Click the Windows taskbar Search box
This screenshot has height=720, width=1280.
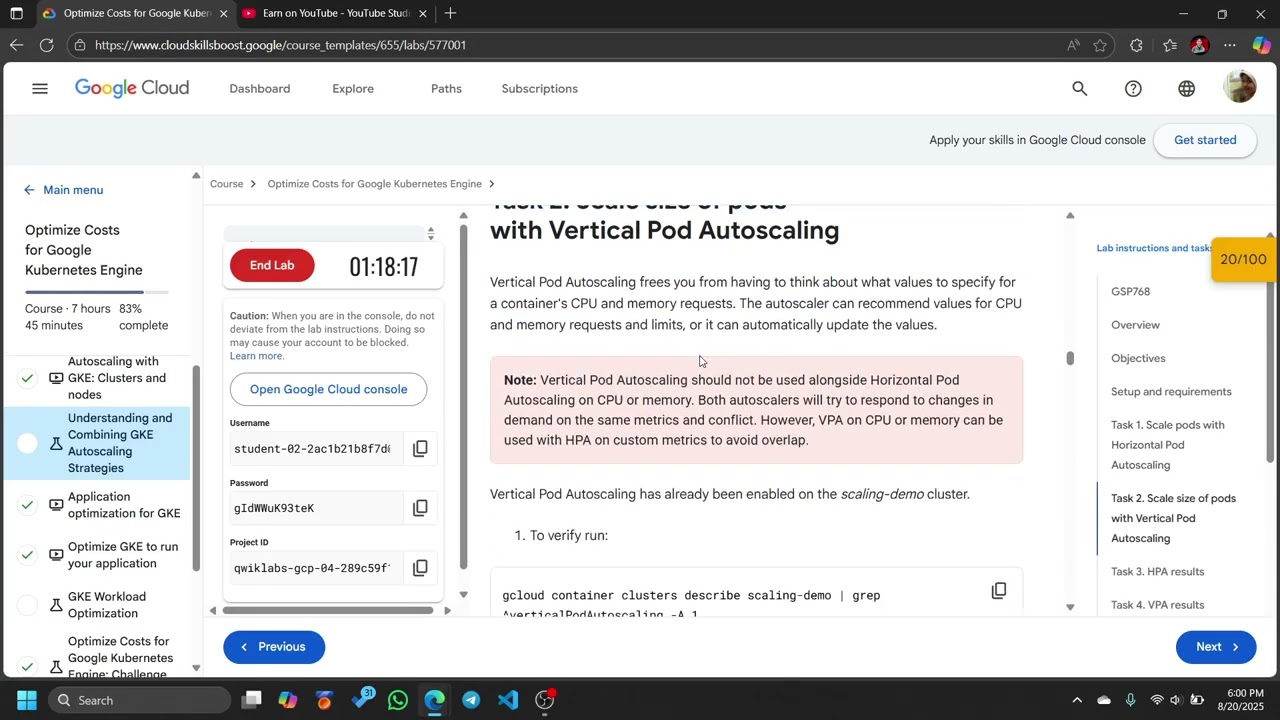point(140,700)
